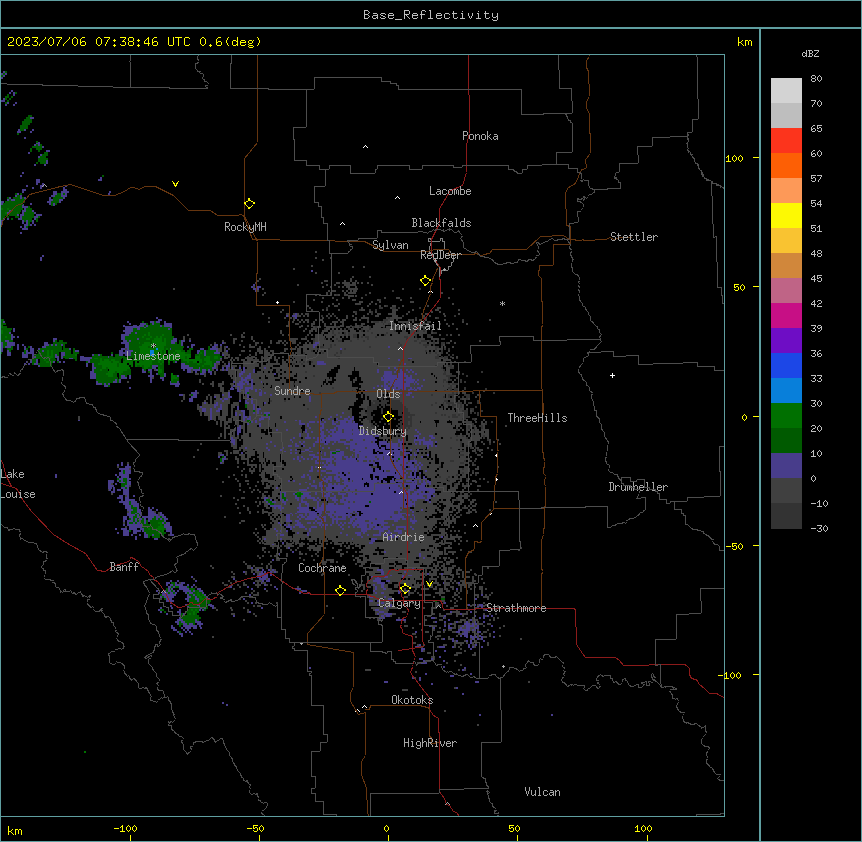Click the yellow V marker northwest of RockyMH
Viewport: 862px width, 842px height.
[x=175, y=184]
